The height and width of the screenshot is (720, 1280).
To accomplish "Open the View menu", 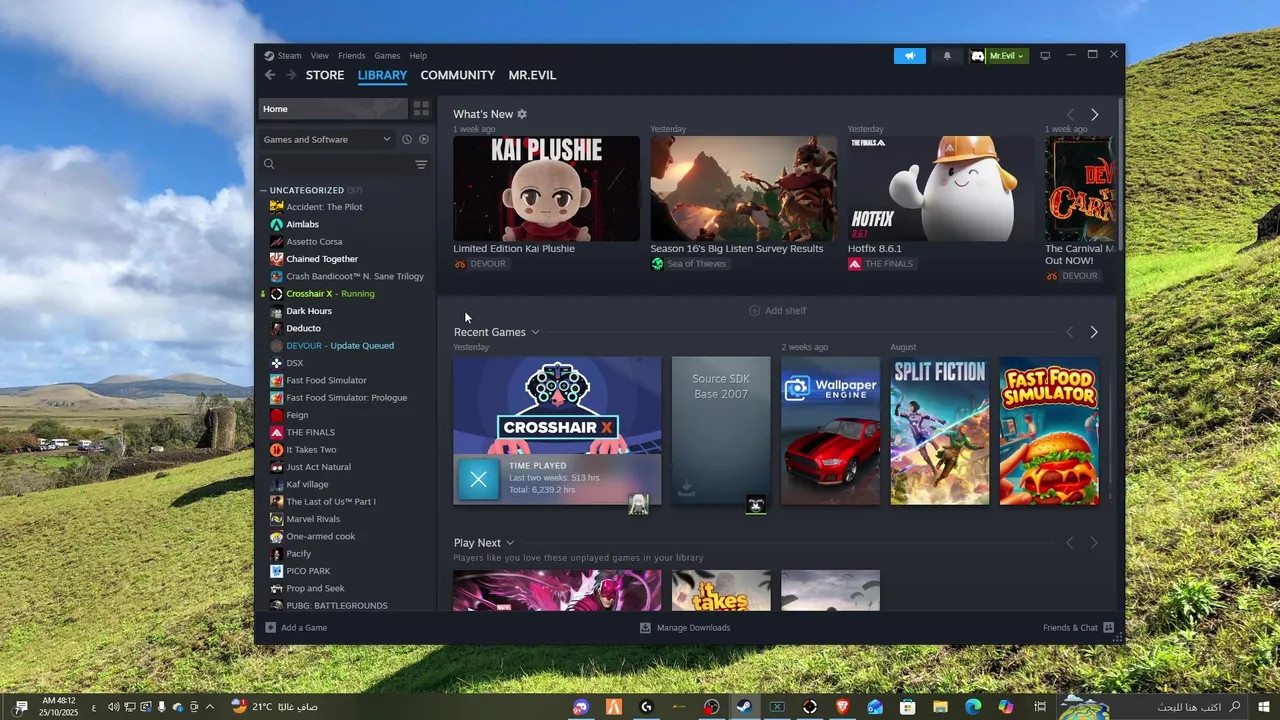I will pyautogui.click(x=319, y=56).
